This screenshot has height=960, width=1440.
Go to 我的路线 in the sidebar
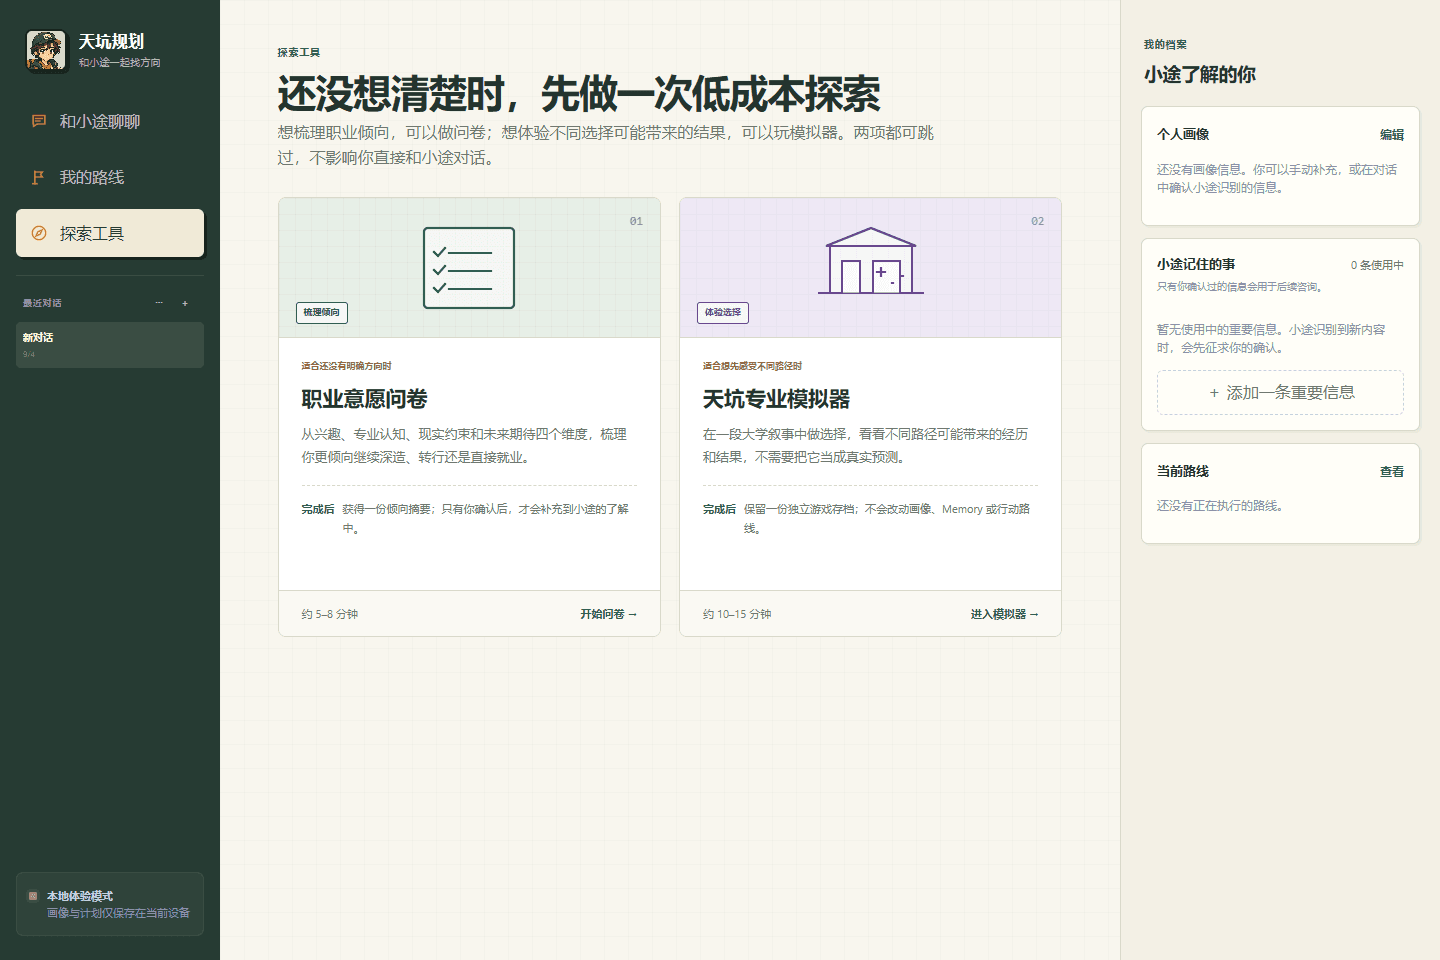pyautogui.click(x=110, y=177)
